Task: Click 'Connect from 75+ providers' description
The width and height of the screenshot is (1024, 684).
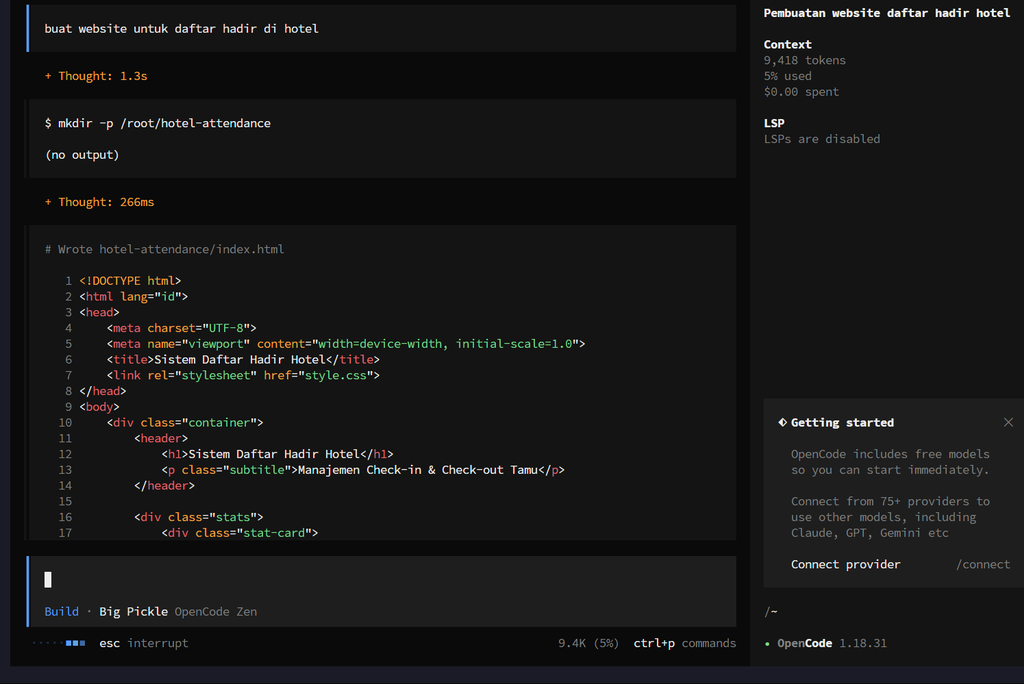Action: pos(890,517)
